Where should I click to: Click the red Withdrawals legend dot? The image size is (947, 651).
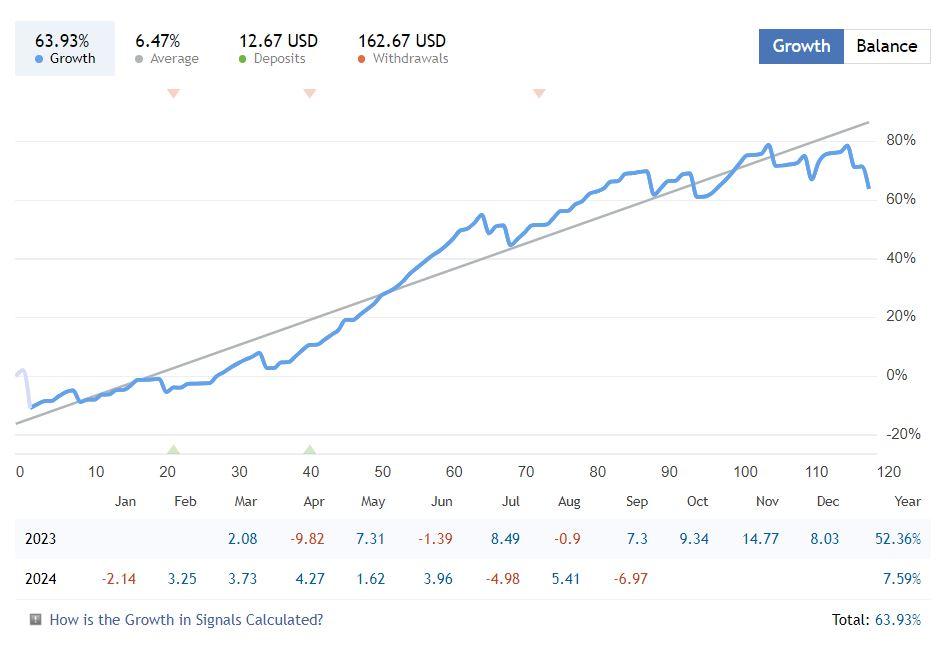pyautogui.click(x=362, y=59)
